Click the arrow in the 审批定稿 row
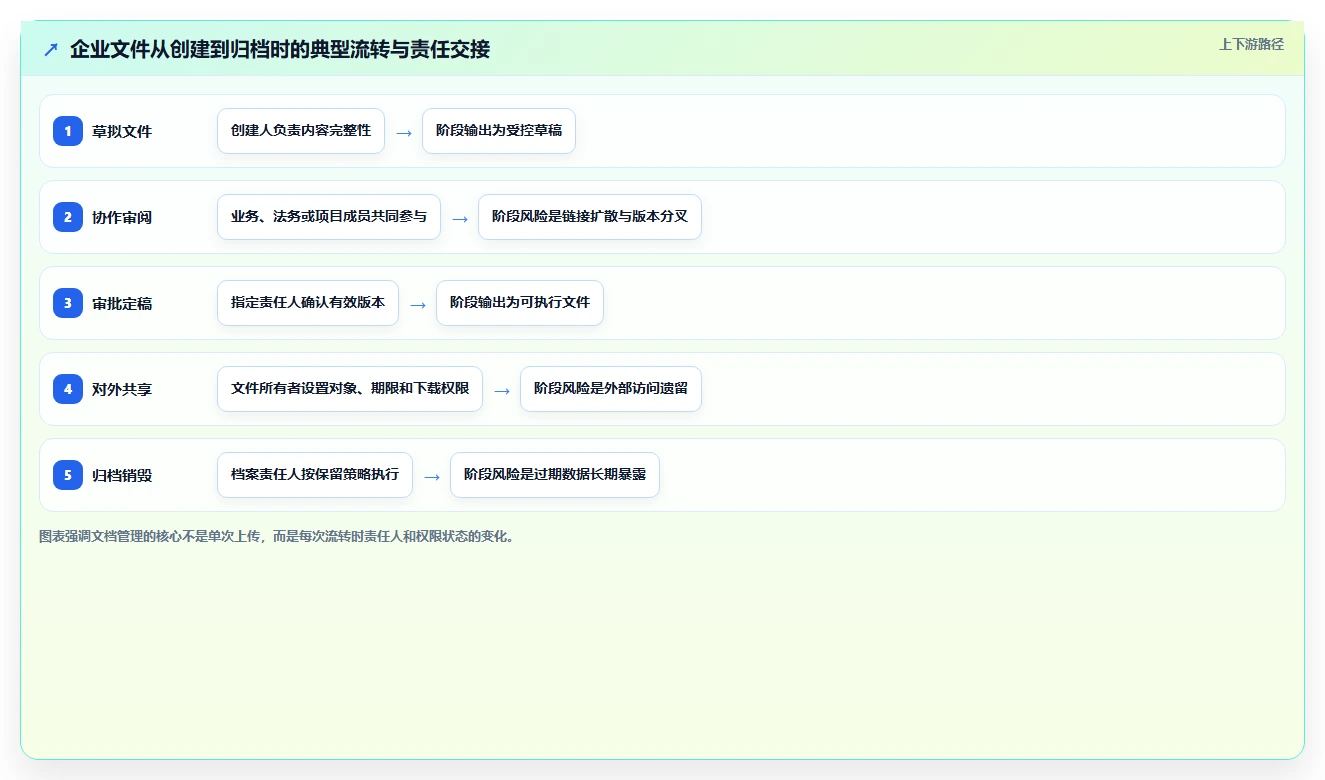The height and width of the screenshot is (780, 1325). [x=418, y=304]
